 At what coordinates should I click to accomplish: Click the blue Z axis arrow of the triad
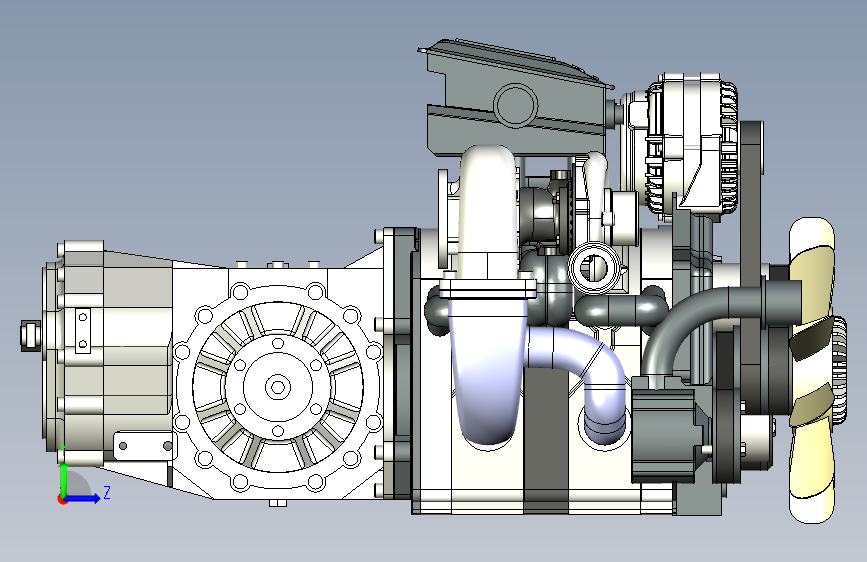(x=84, y=498)
